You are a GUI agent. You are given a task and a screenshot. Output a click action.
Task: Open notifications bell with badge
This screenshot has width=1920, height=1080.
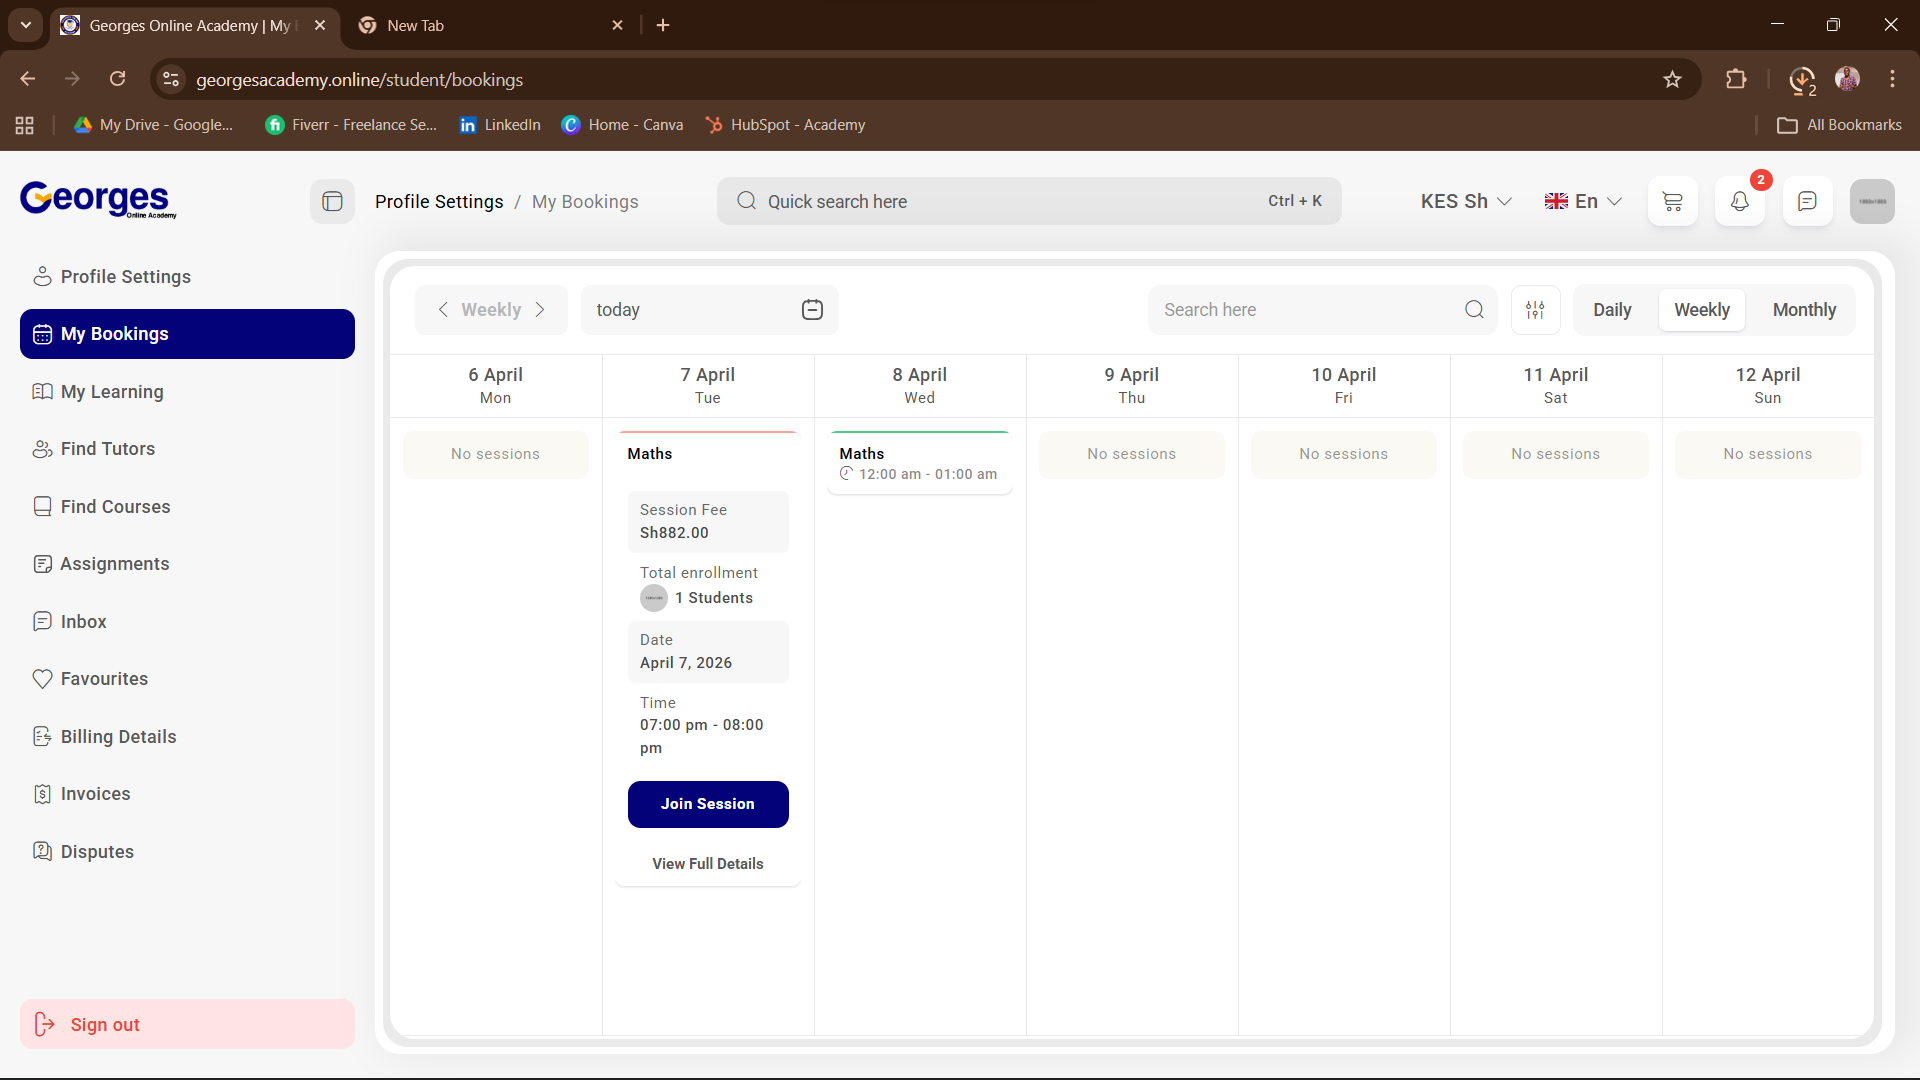pos(1740,202)
